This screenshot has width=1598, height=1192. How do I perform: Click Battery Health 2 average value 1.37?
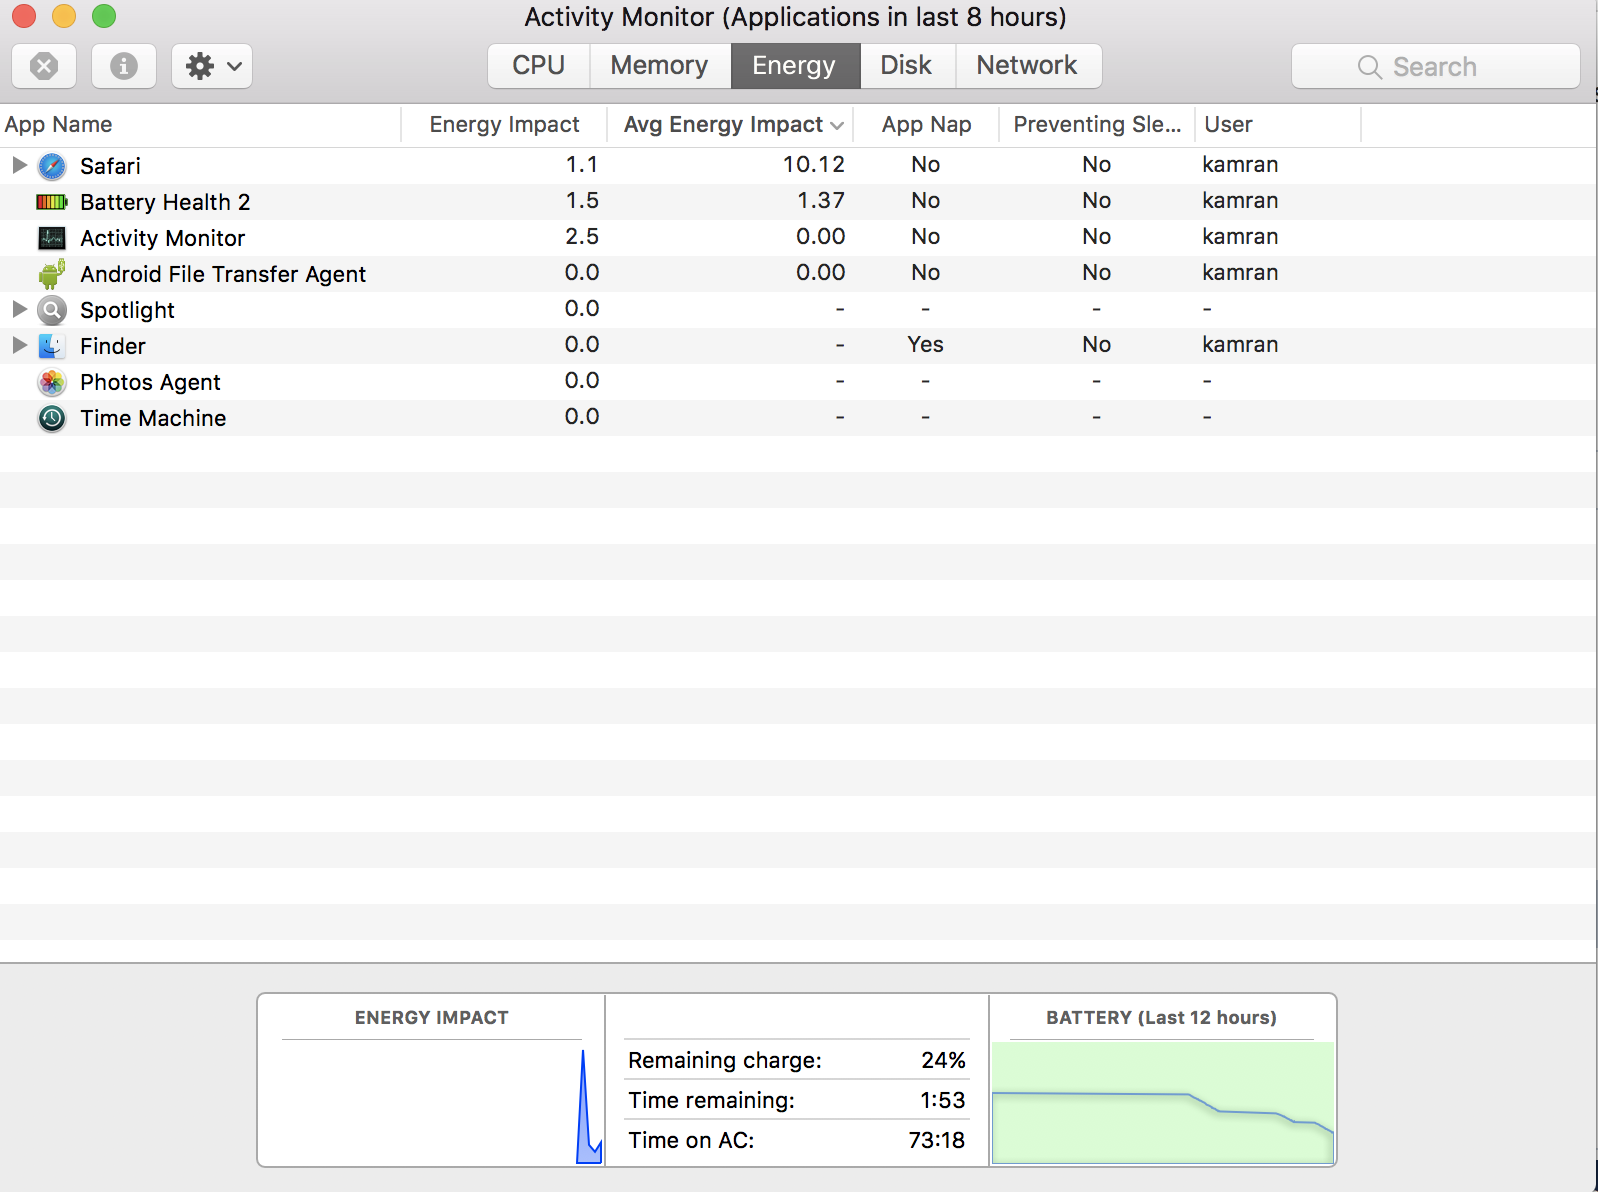[821, 200]
